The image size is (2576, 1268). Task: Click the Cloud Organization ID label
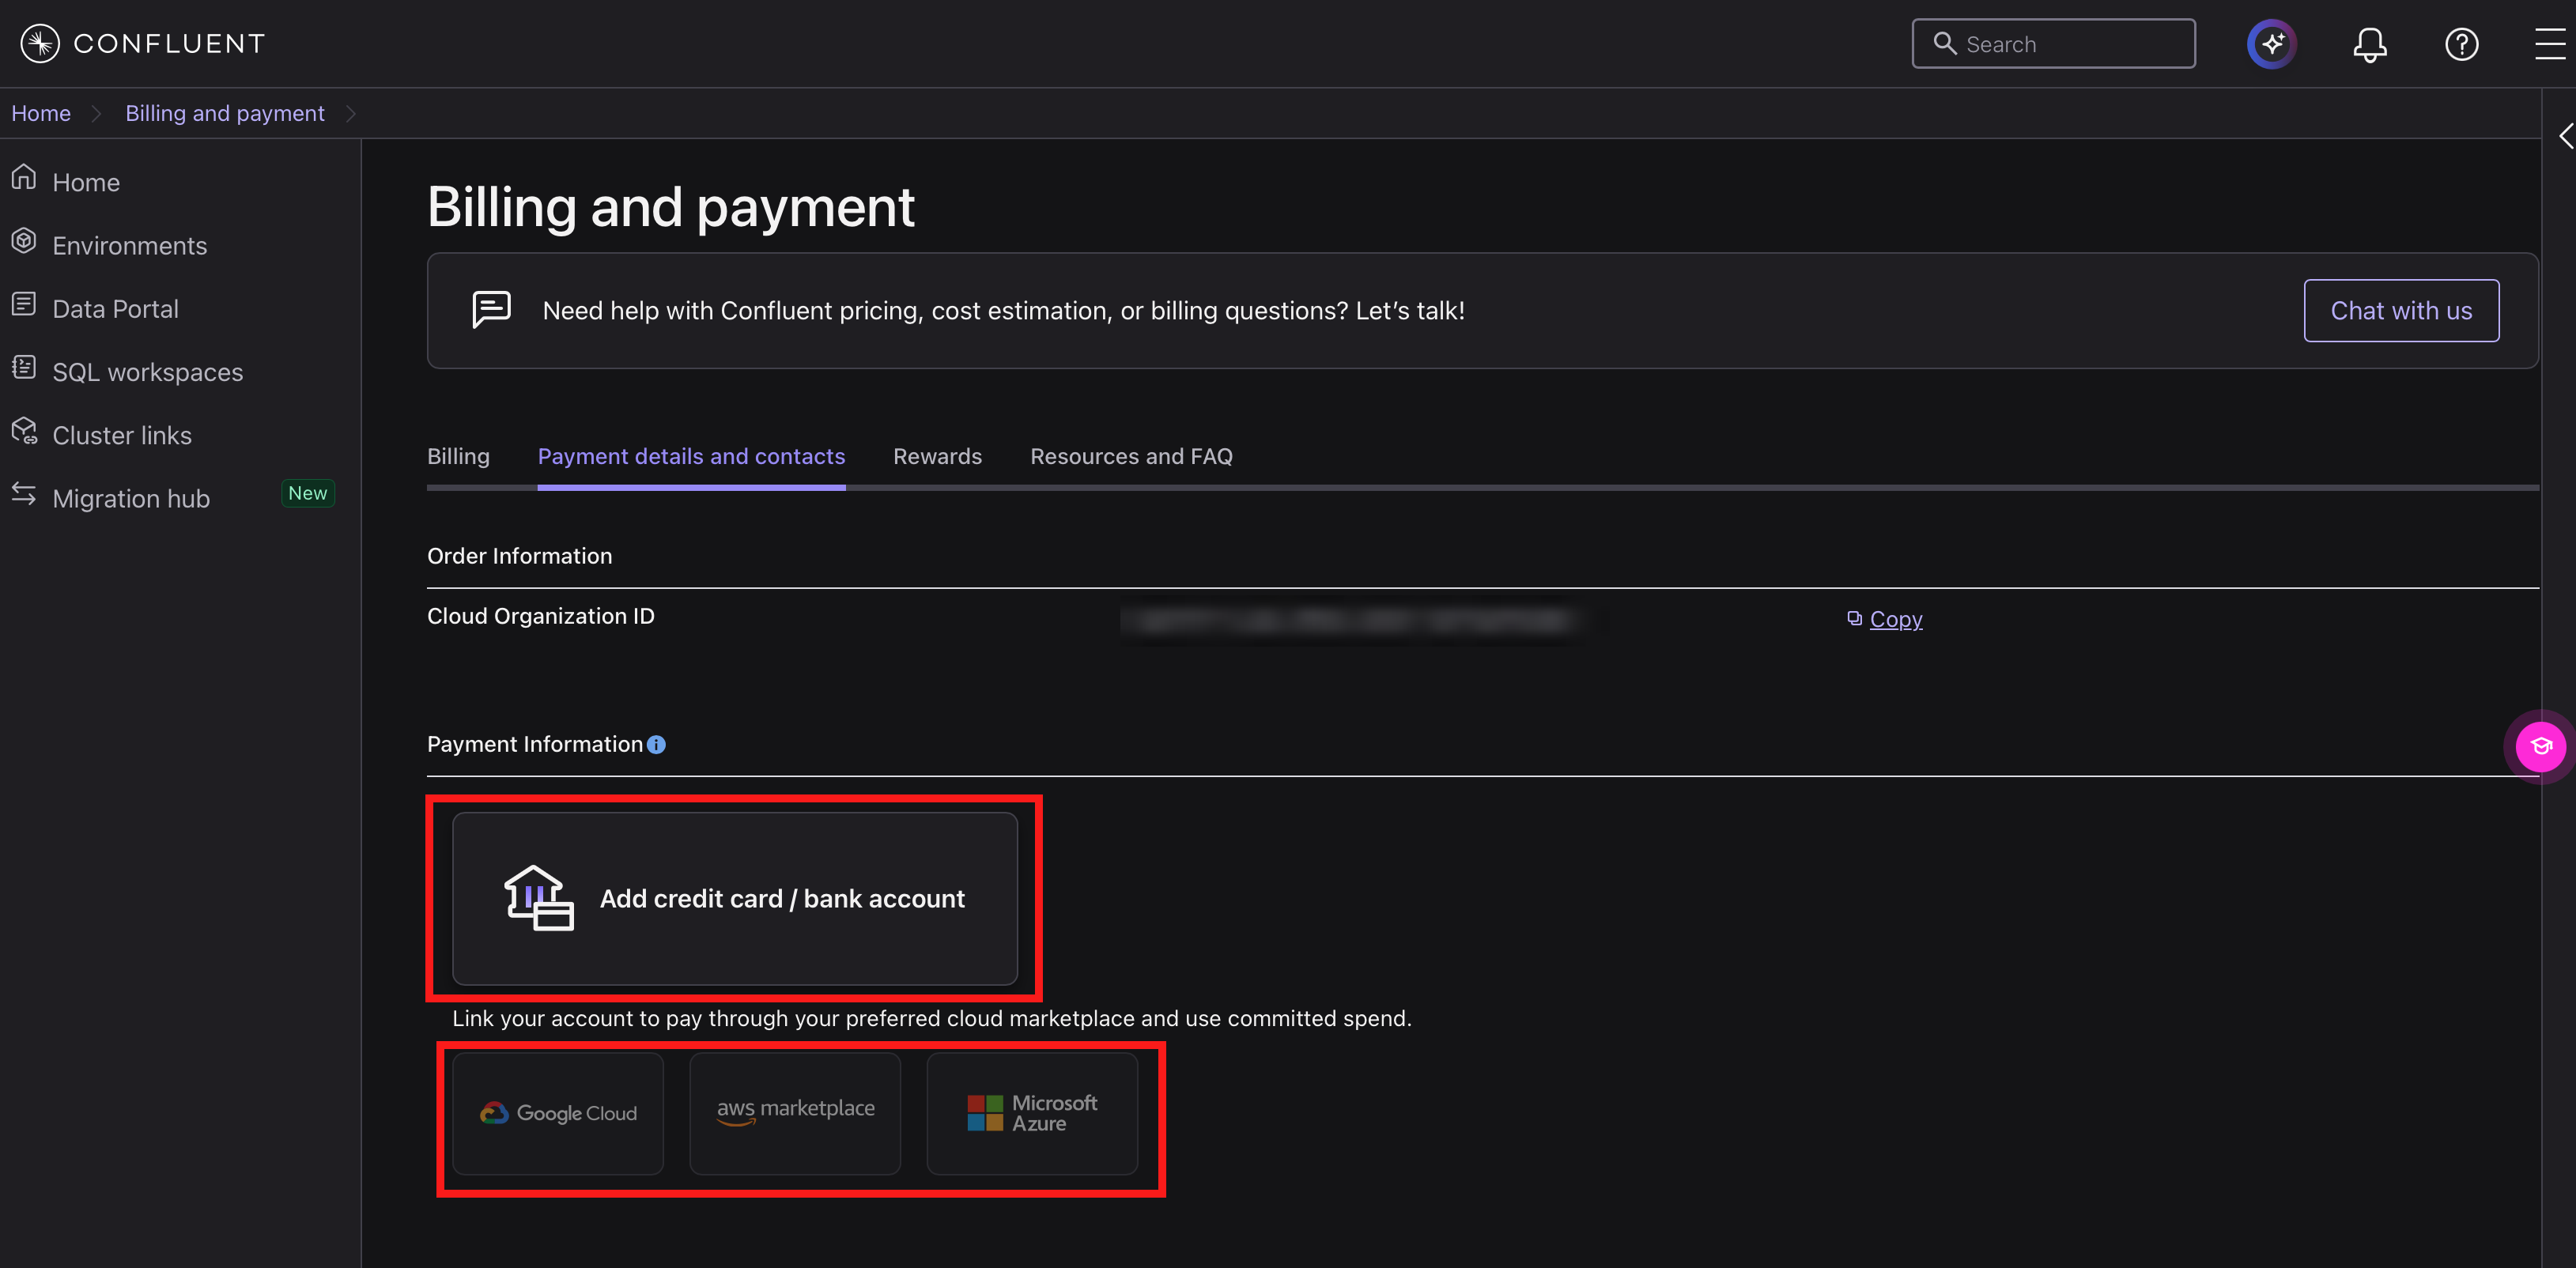[541, 616]
